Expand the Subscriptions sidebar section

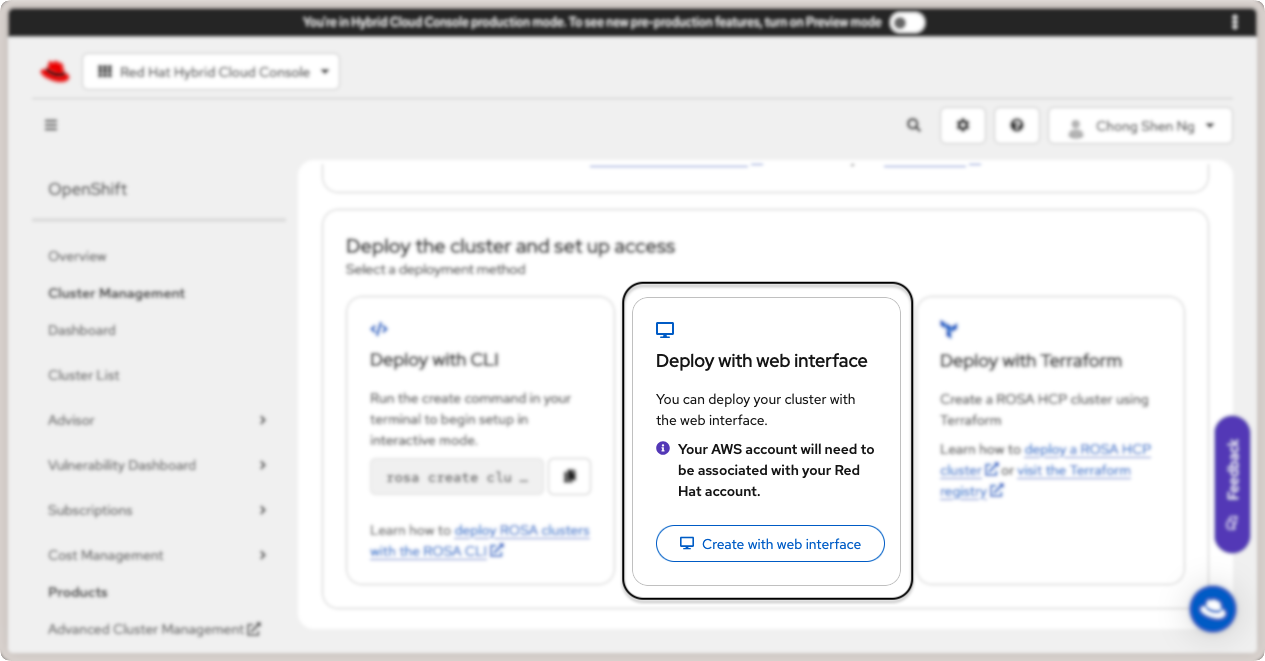262,510
